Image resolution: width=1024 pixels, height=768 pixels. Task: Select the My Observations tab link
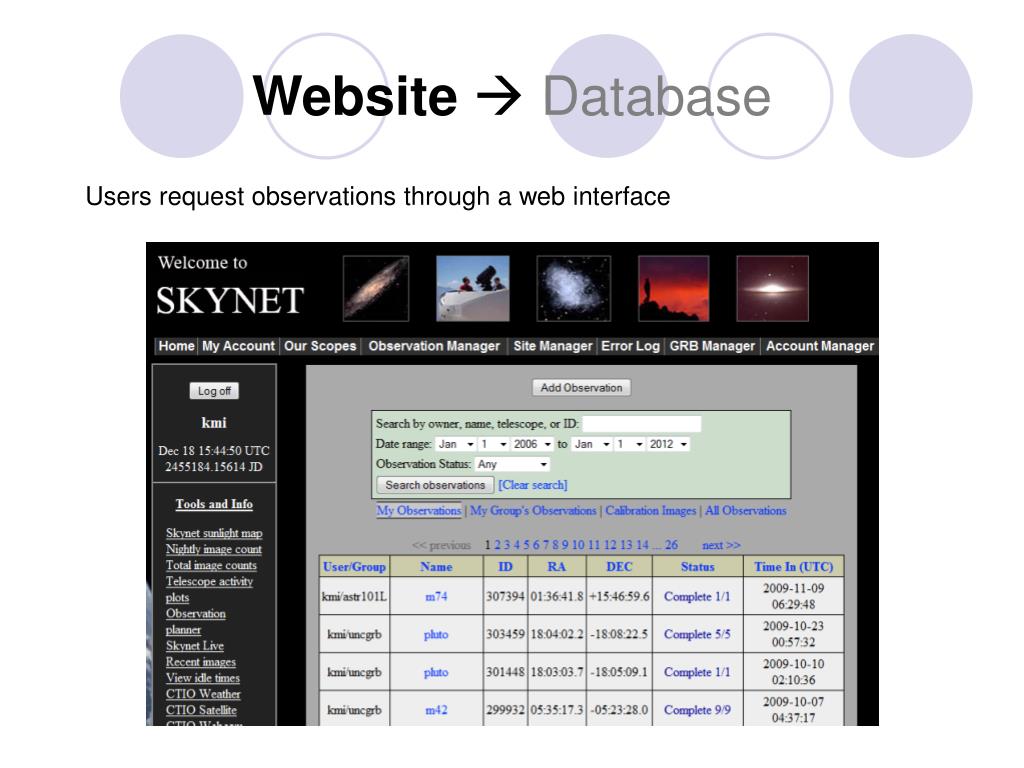pyautogui.click(x=419, y=511)
